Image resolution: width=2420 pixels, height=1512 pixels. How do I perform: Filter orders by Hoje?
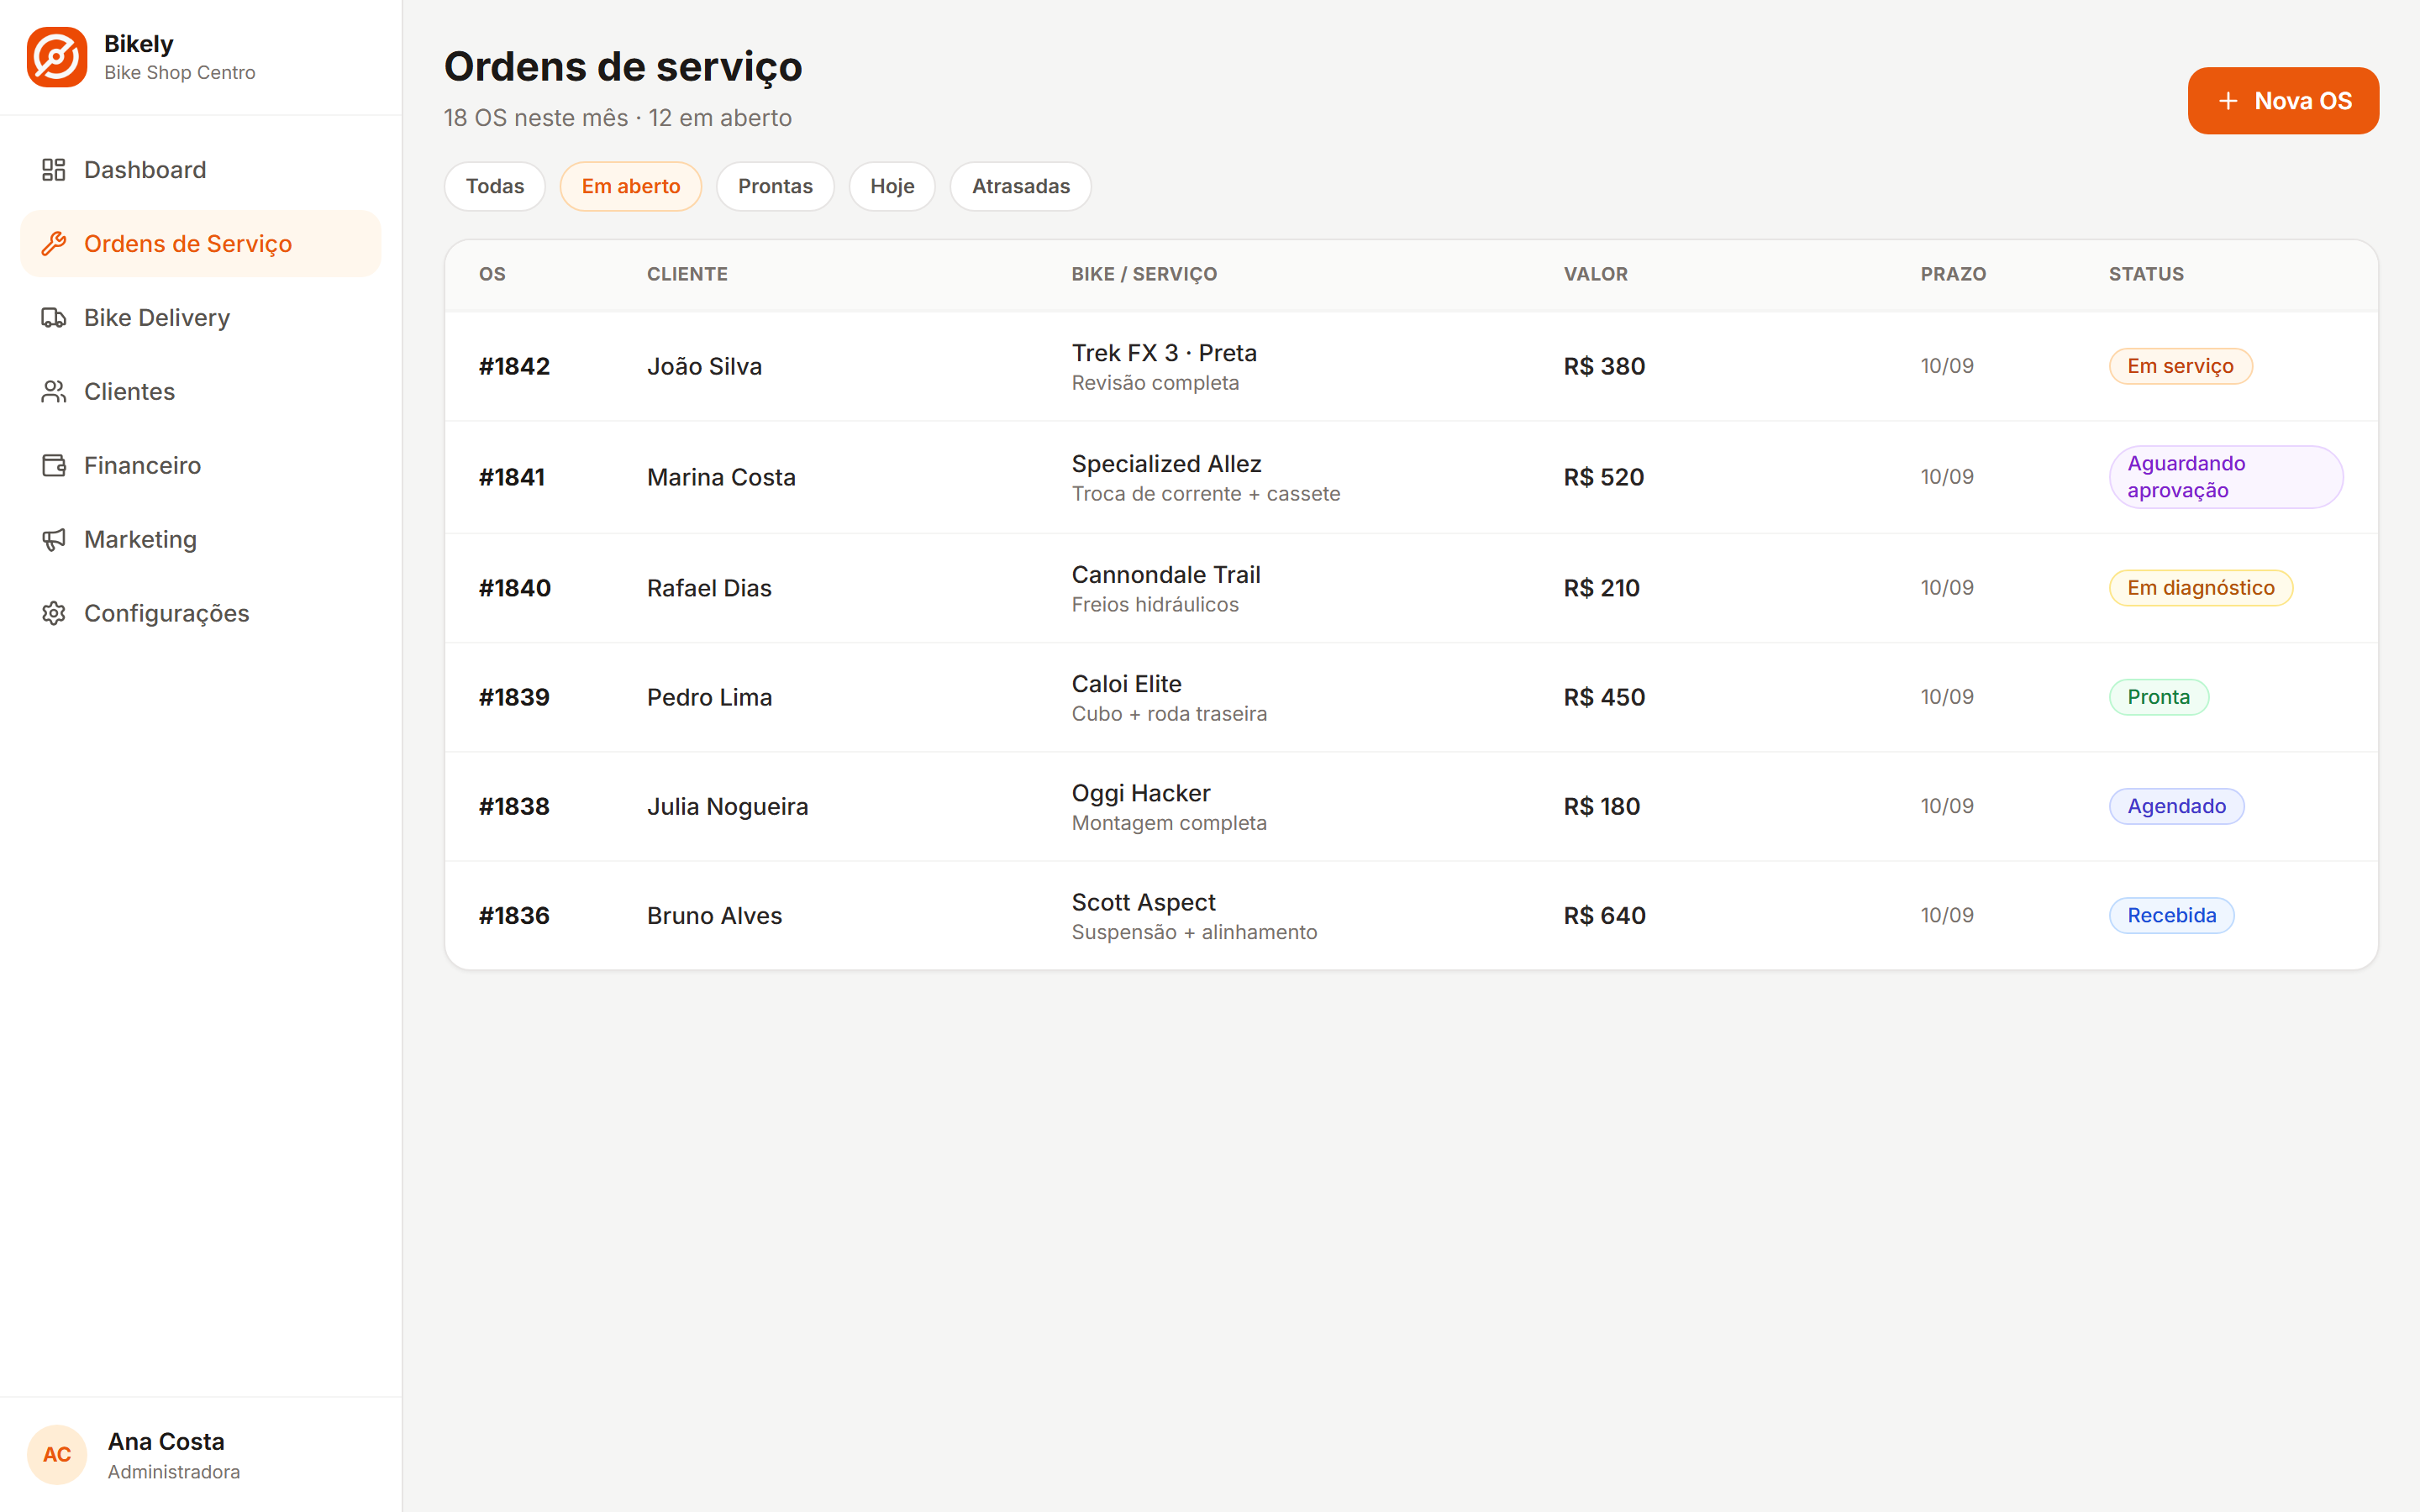[892, 186]
